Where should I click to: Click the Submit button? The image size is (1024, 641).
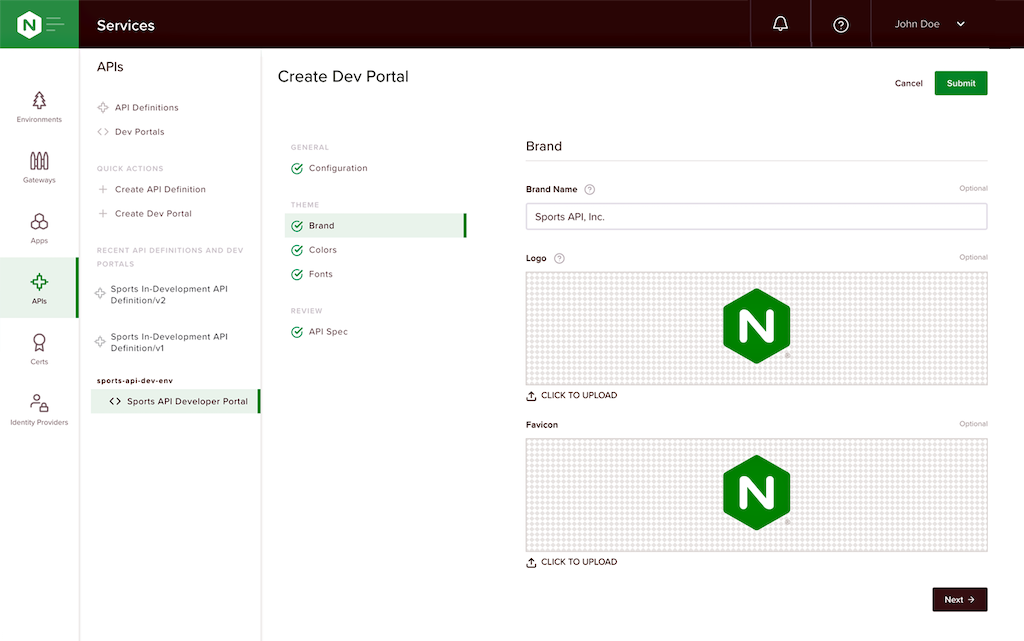tap(961, 83)
